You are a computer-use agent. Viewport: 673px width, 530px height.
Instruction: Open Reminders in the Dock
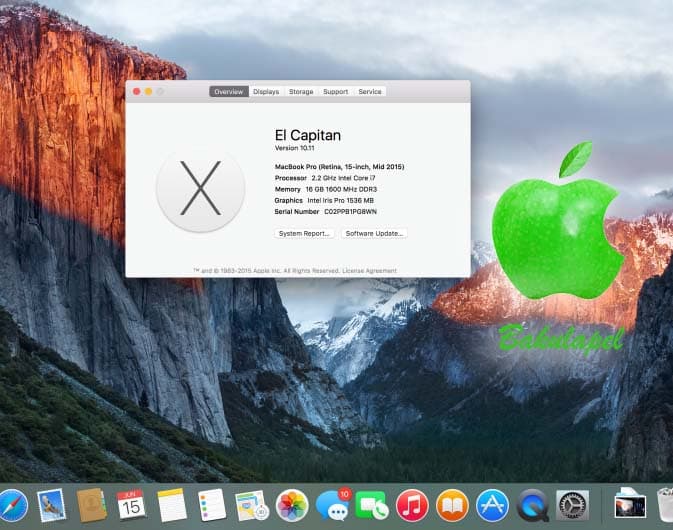212,505
